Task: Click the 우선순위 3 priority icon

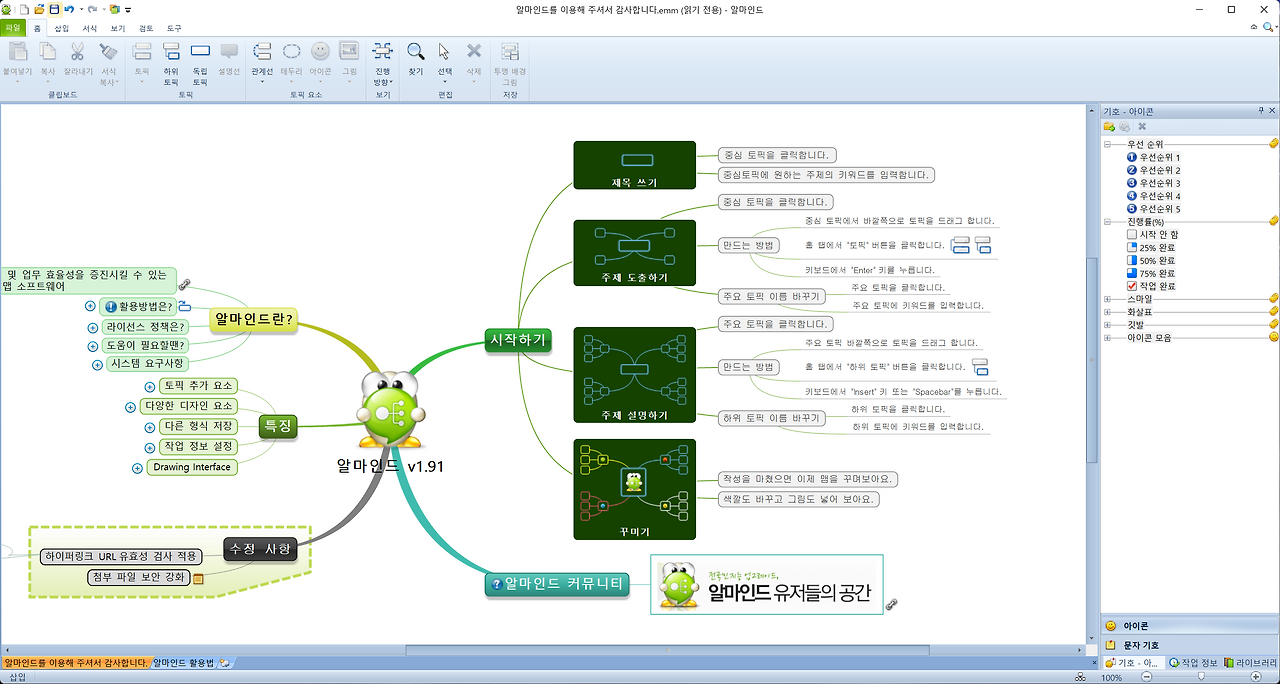Action: click(x=1132, y=183)
